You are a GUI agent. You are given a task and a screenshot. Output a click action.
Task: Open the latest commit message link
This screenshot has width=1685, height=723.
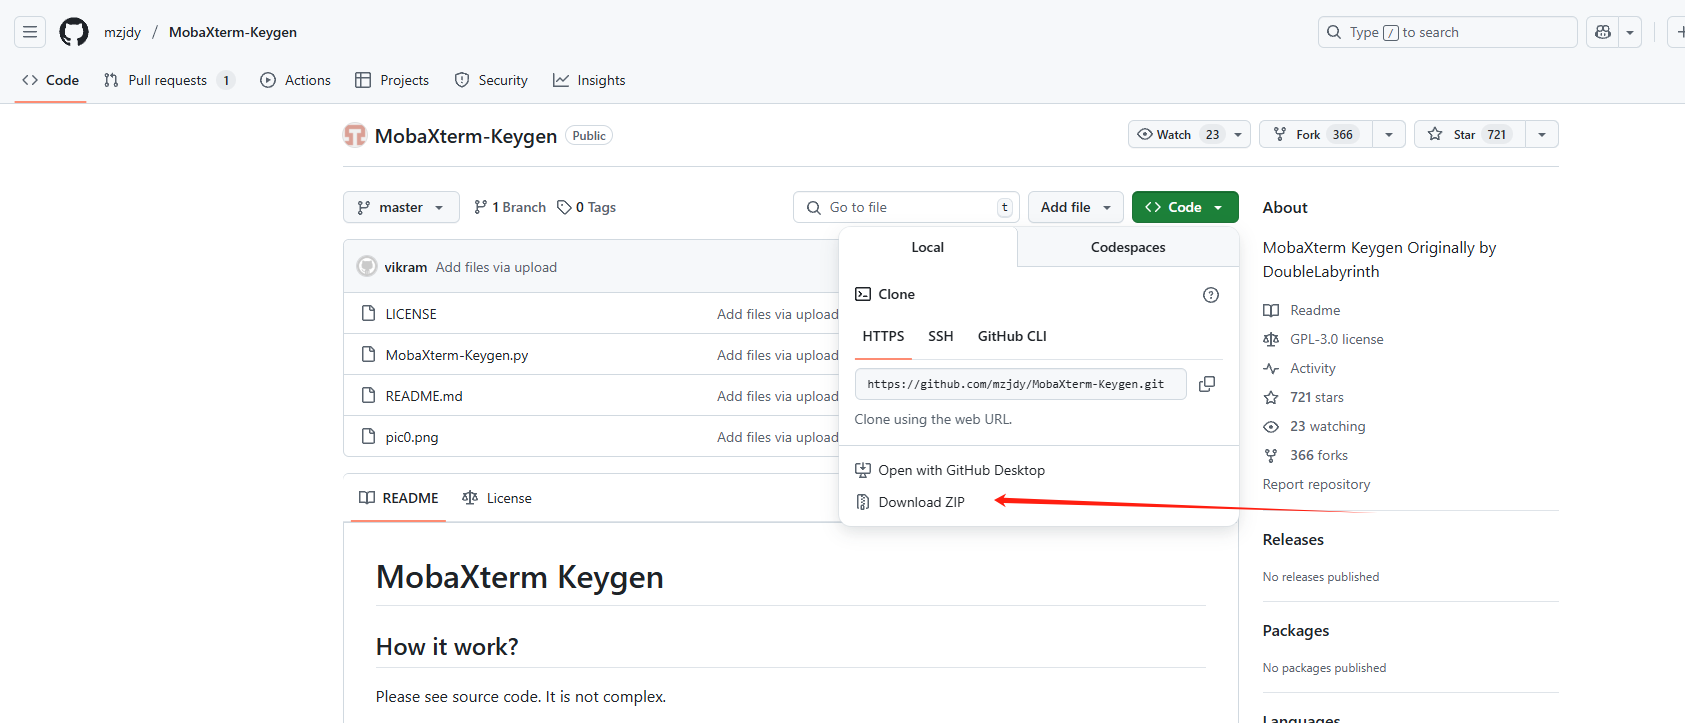point(496,267)
